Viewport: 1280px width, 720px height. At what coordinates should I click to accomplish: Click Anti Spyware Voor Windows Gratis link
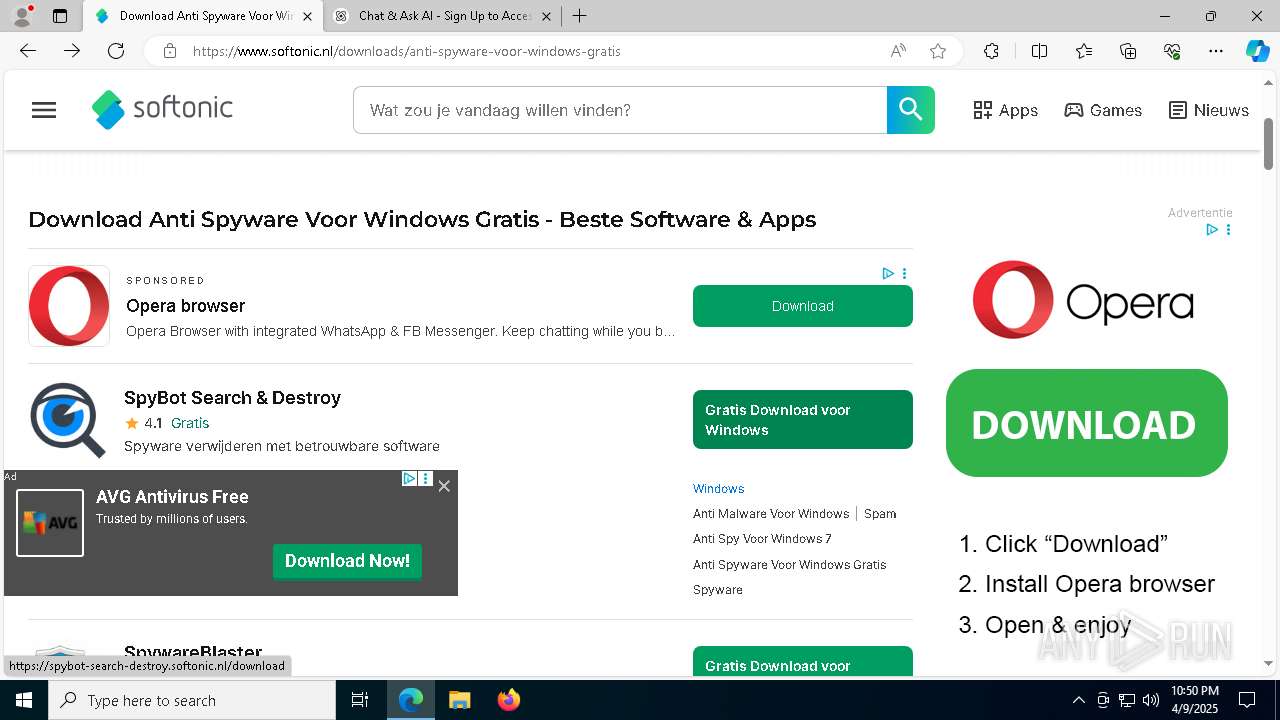[x=790, y=565]
